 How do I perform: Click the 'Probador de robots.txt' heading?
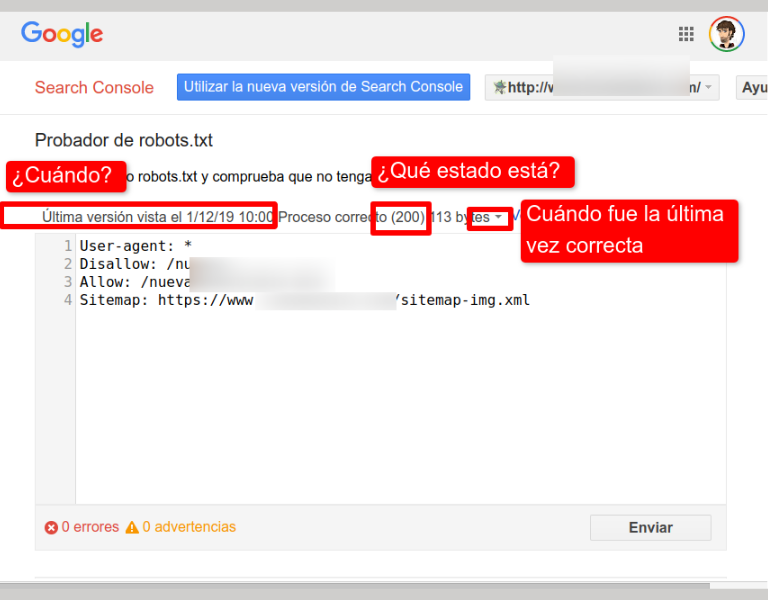point(123,141)
